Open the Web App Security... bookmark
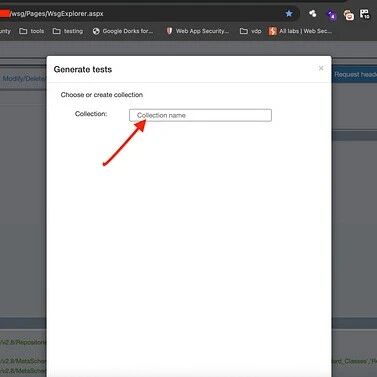The width and height of the screenshot is (377, 377). pyautogui.click(x=198, y=31)
